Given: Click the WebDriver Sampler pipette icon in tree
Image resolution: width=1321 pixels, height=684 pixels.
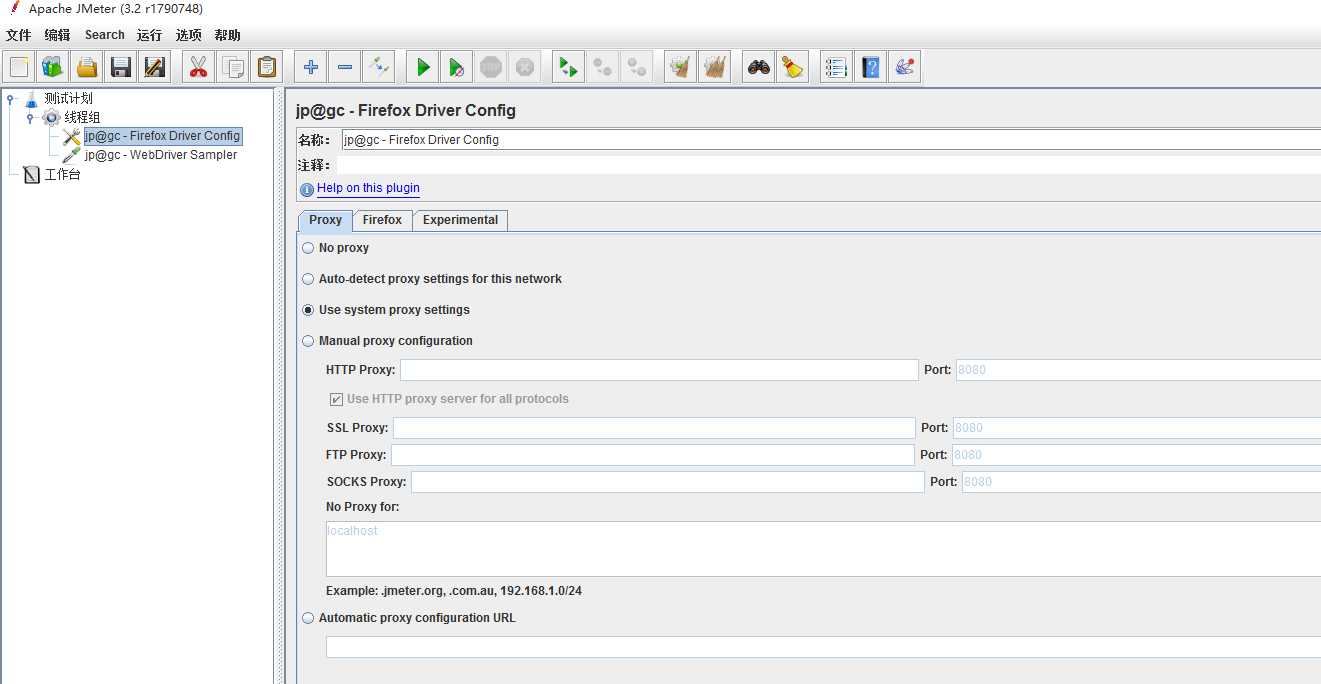Looking at the screenshot, I should pyautogui.click(x=71, y=155).
